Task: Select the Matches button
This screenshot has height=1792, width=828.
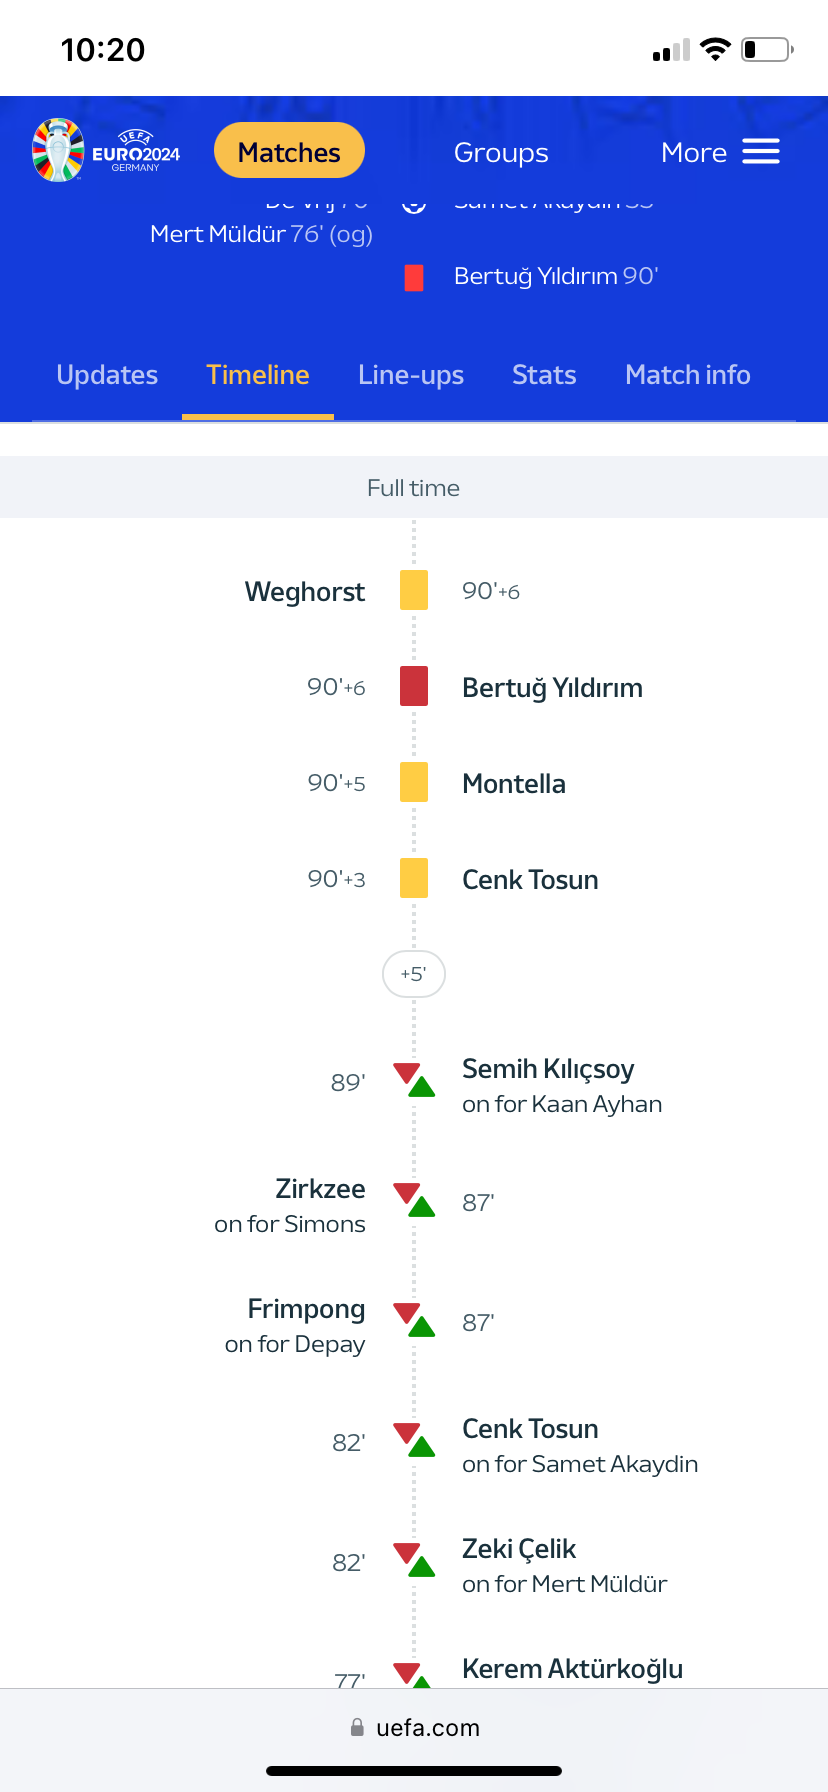Action: tap(289, 152)
